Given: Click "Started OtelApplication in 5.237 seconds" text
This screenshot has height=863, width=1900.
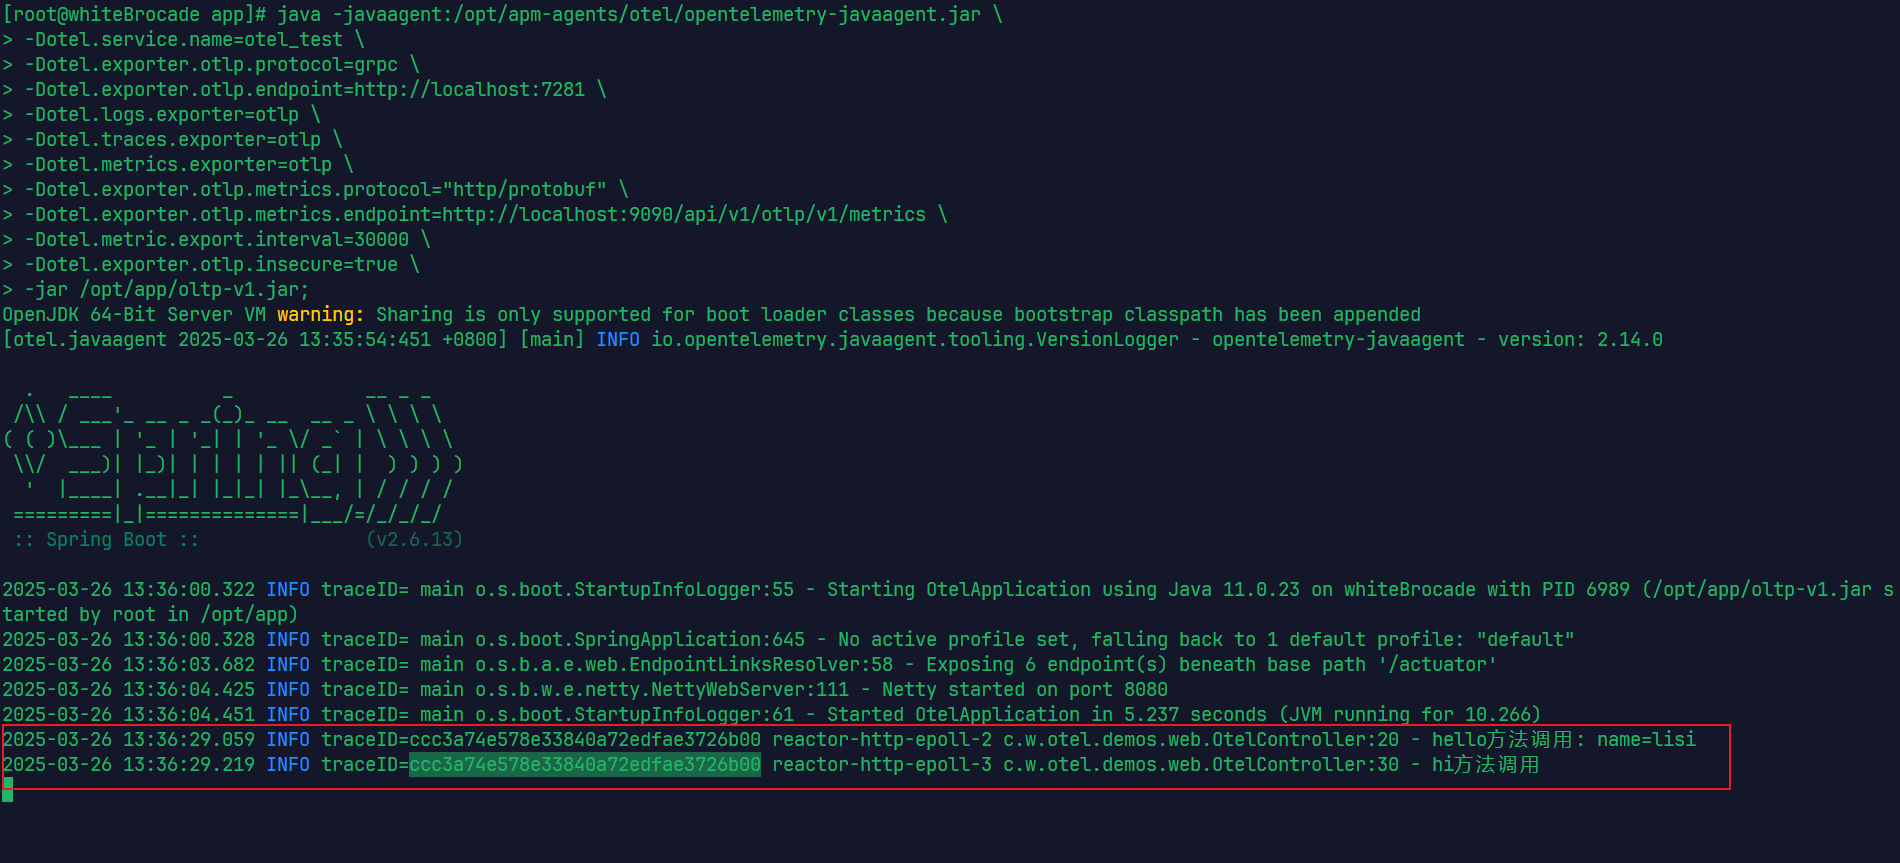Looking at the screenshot, I should click(x=1047, y=715).
